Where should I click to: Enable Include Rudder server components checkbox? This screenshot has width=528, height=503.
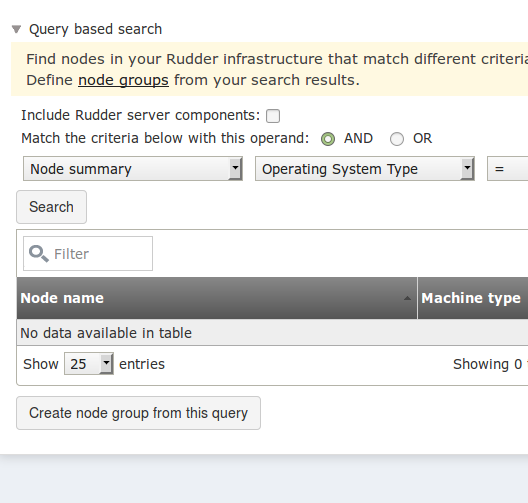point(273,116)
